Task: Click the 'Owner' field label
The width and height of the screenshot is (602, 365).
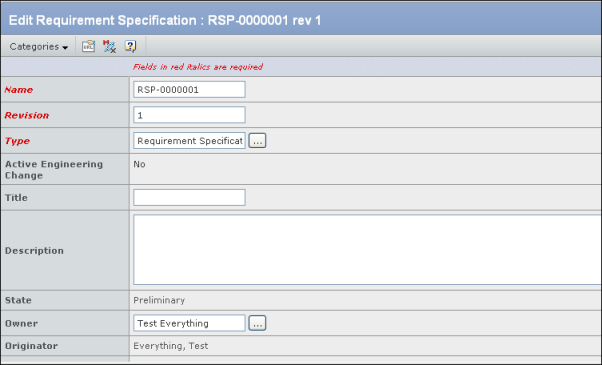Action: tap(22, 324)
